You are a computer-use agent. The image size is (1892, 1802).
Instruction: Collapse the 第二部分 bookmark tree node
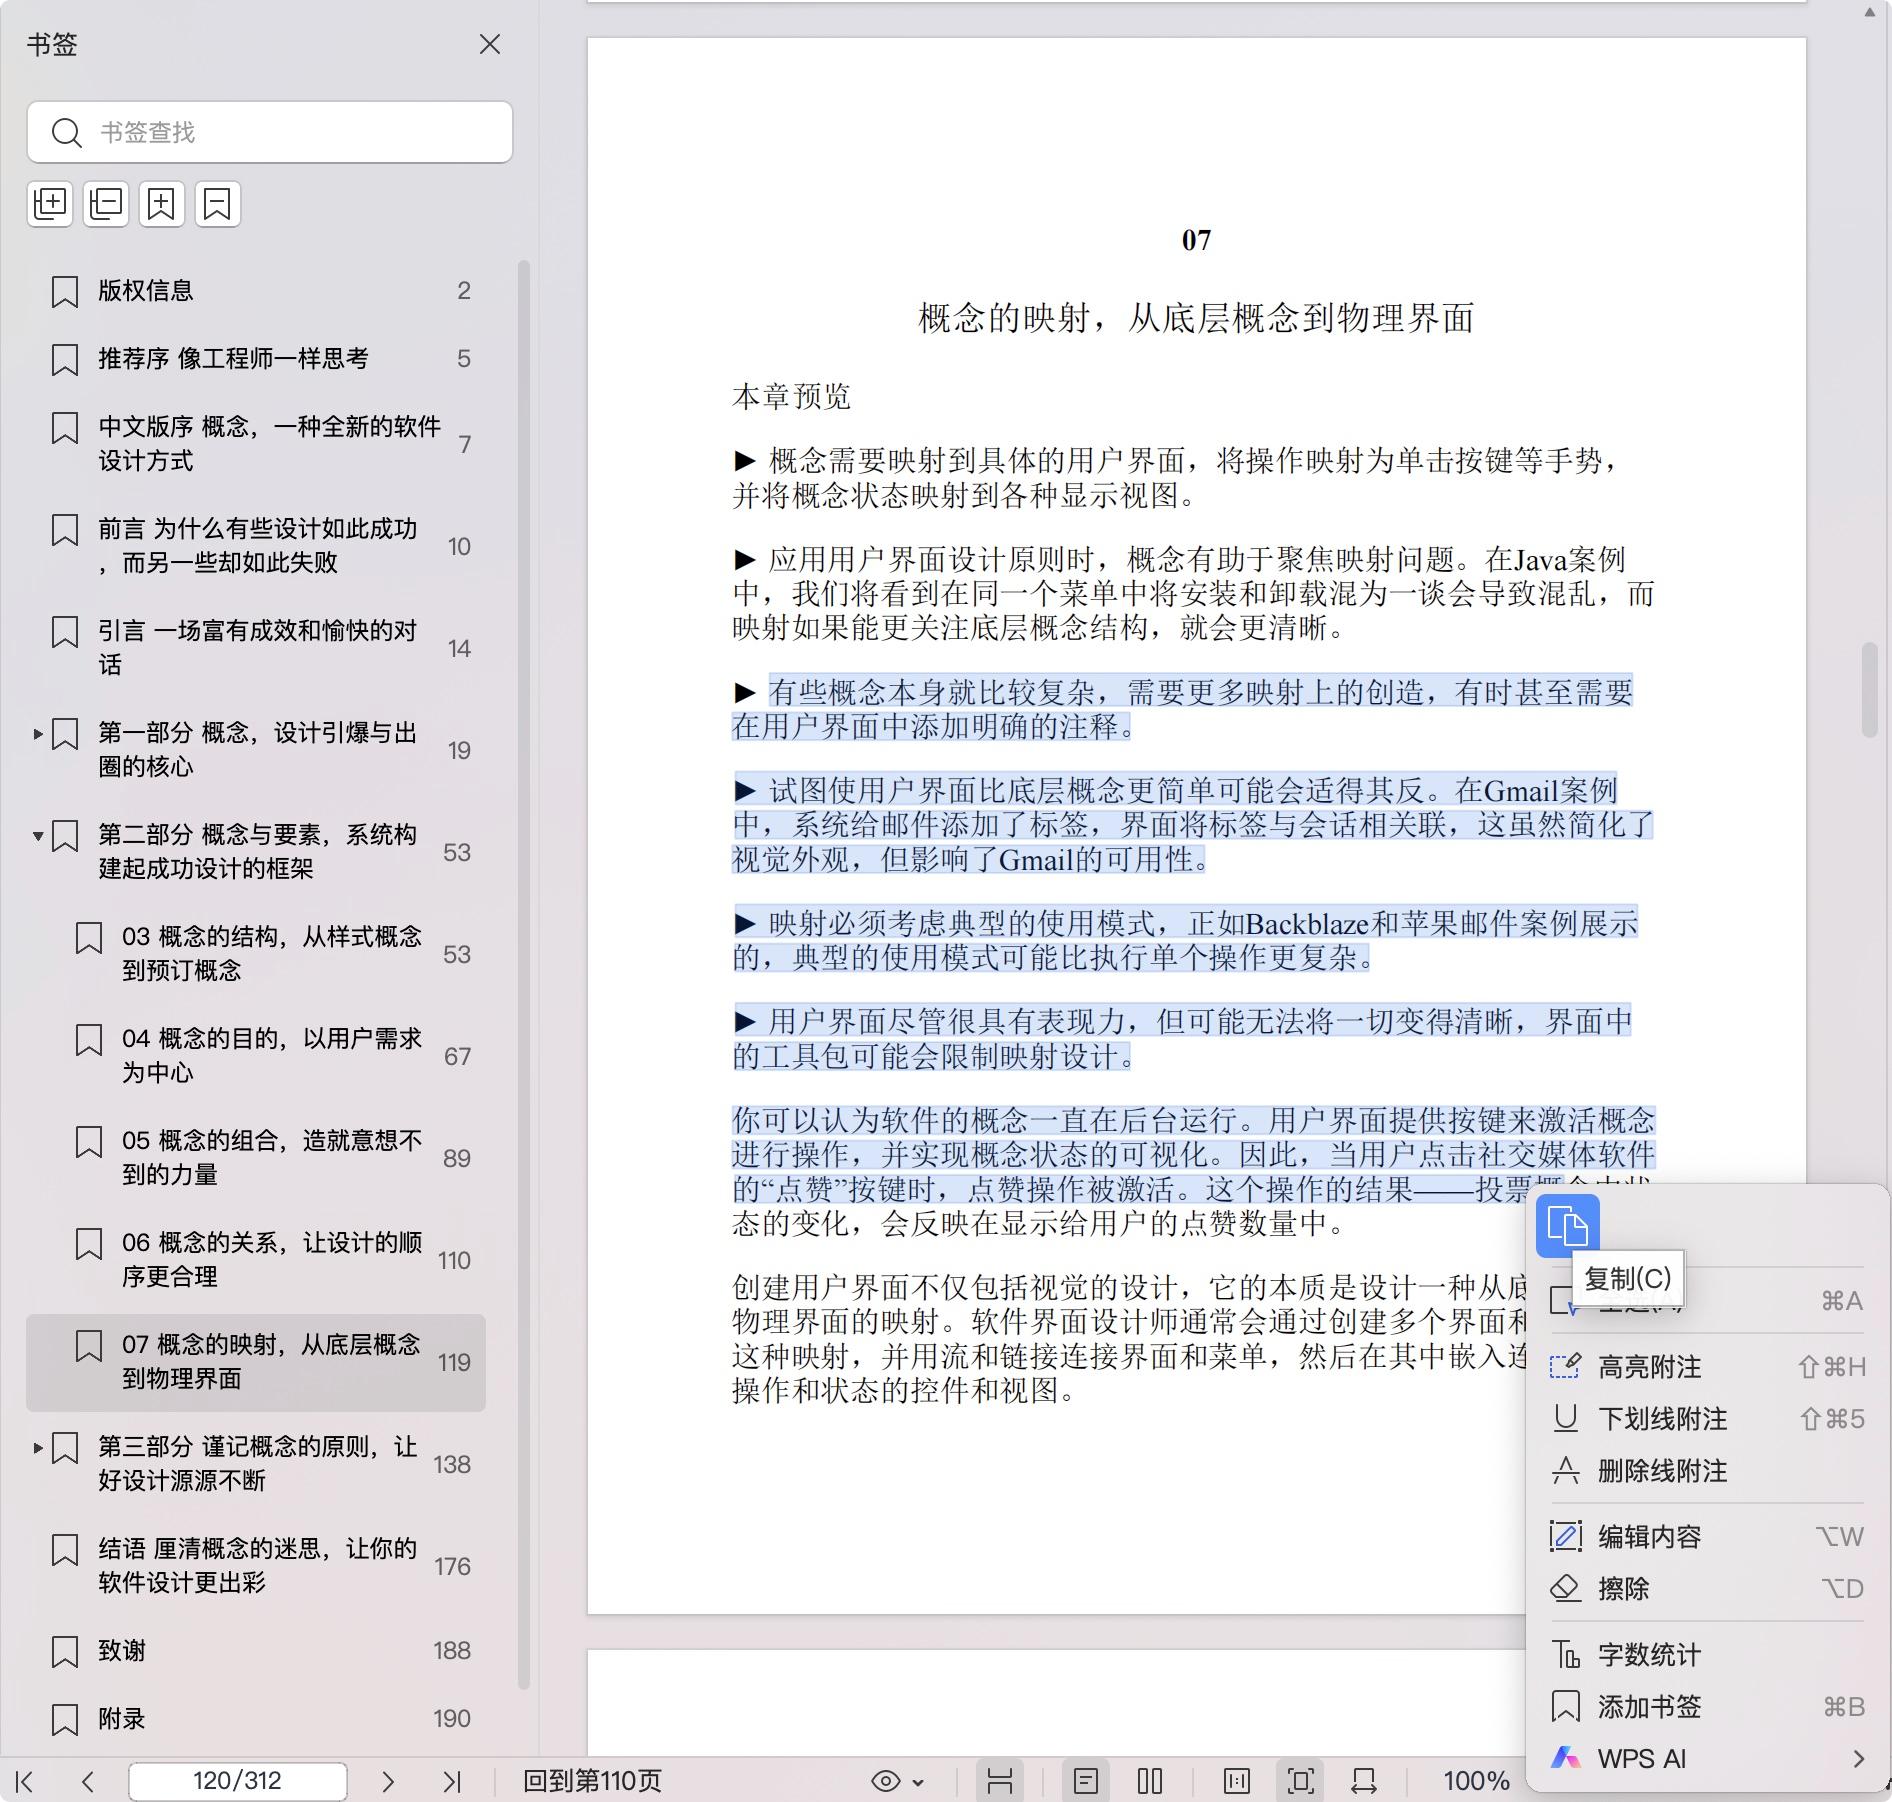tap(38, 836)
